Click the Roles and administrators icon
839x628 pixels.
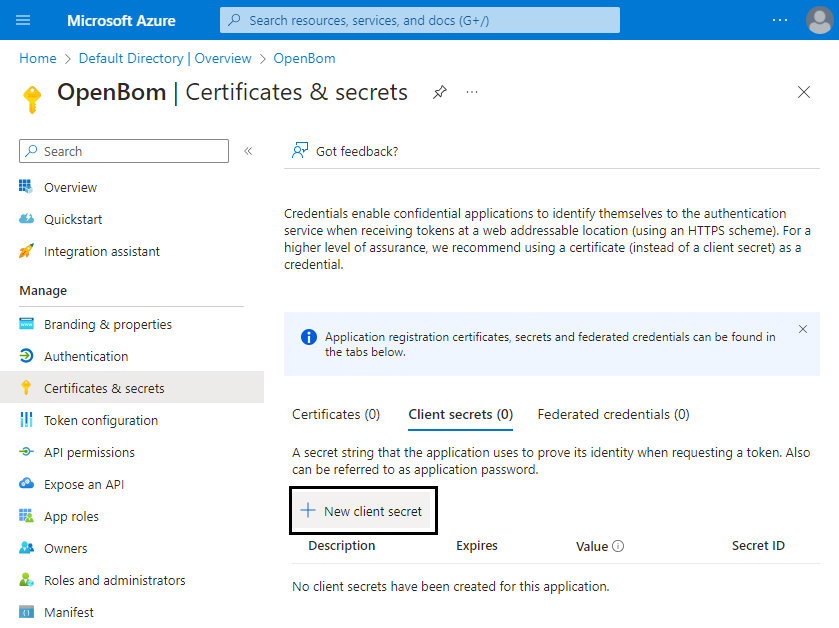[x=26, y=580]
